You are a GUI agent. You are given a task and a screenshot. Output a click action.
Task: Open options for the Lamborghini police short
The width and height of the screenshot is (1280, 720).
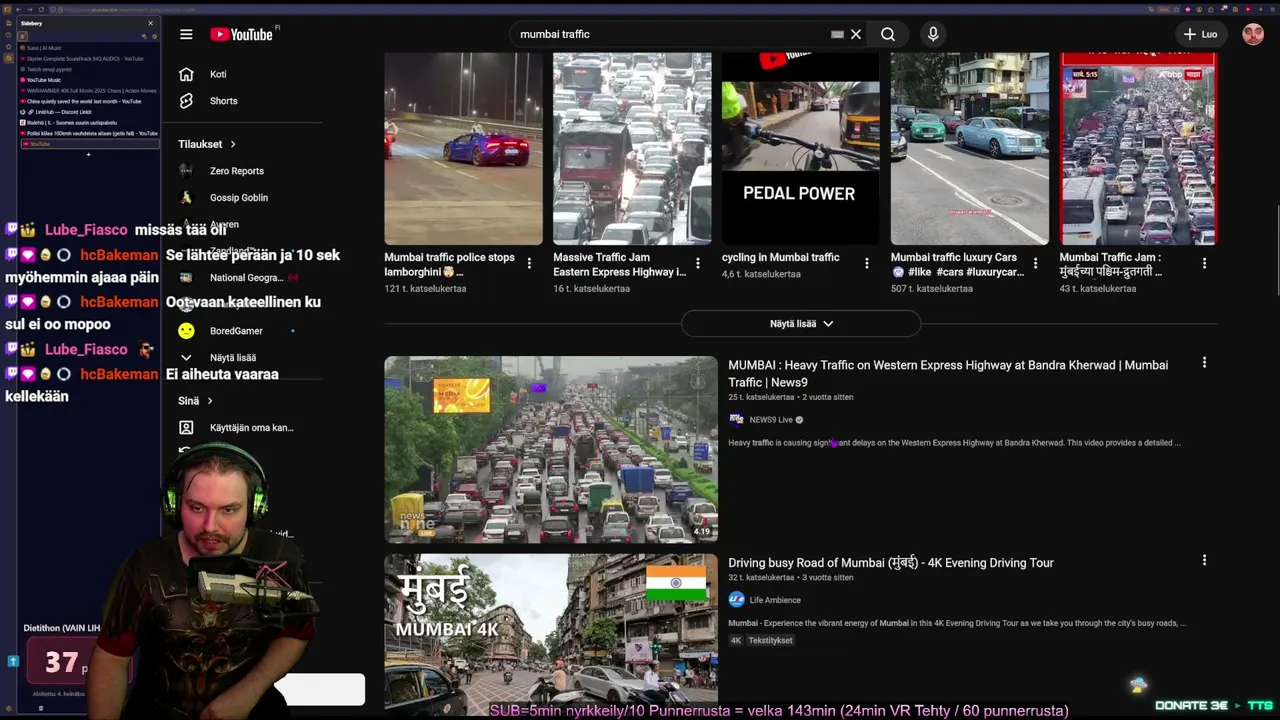(x=529, y=264)
